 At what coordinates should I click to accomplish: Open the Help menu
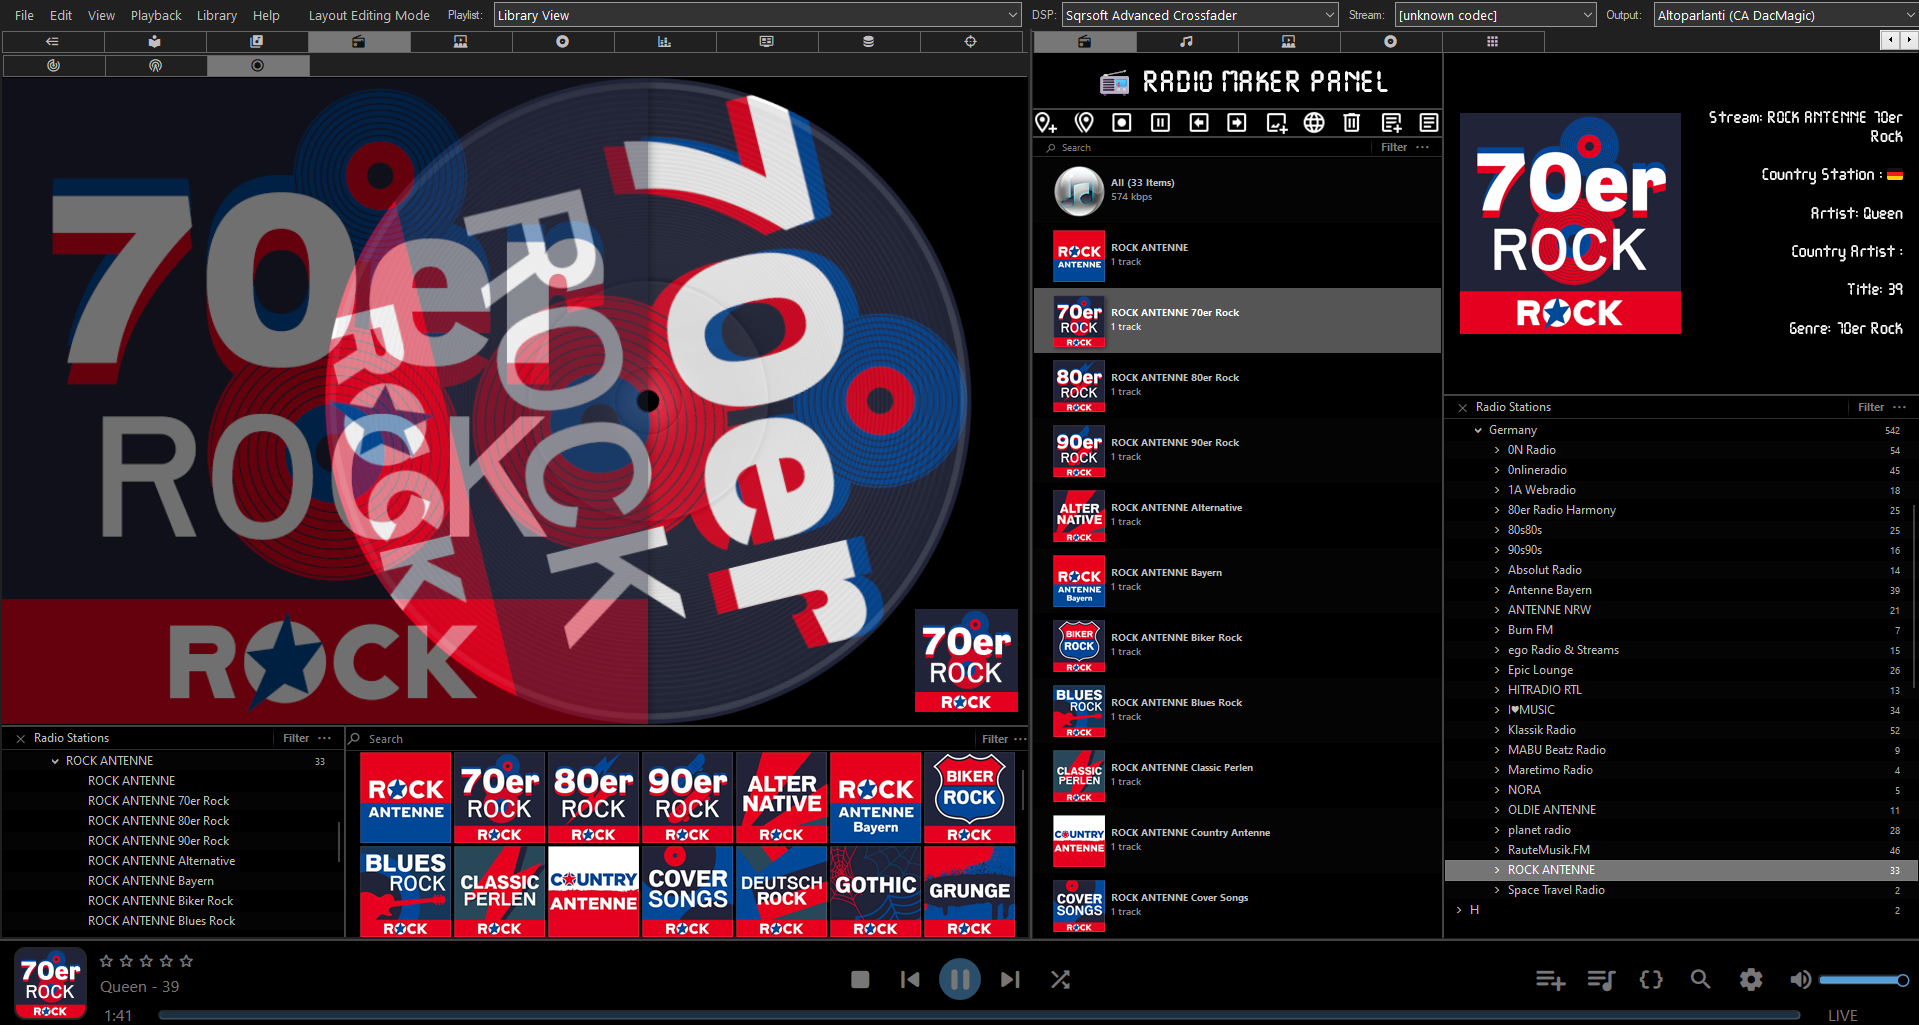pos(266,15)
